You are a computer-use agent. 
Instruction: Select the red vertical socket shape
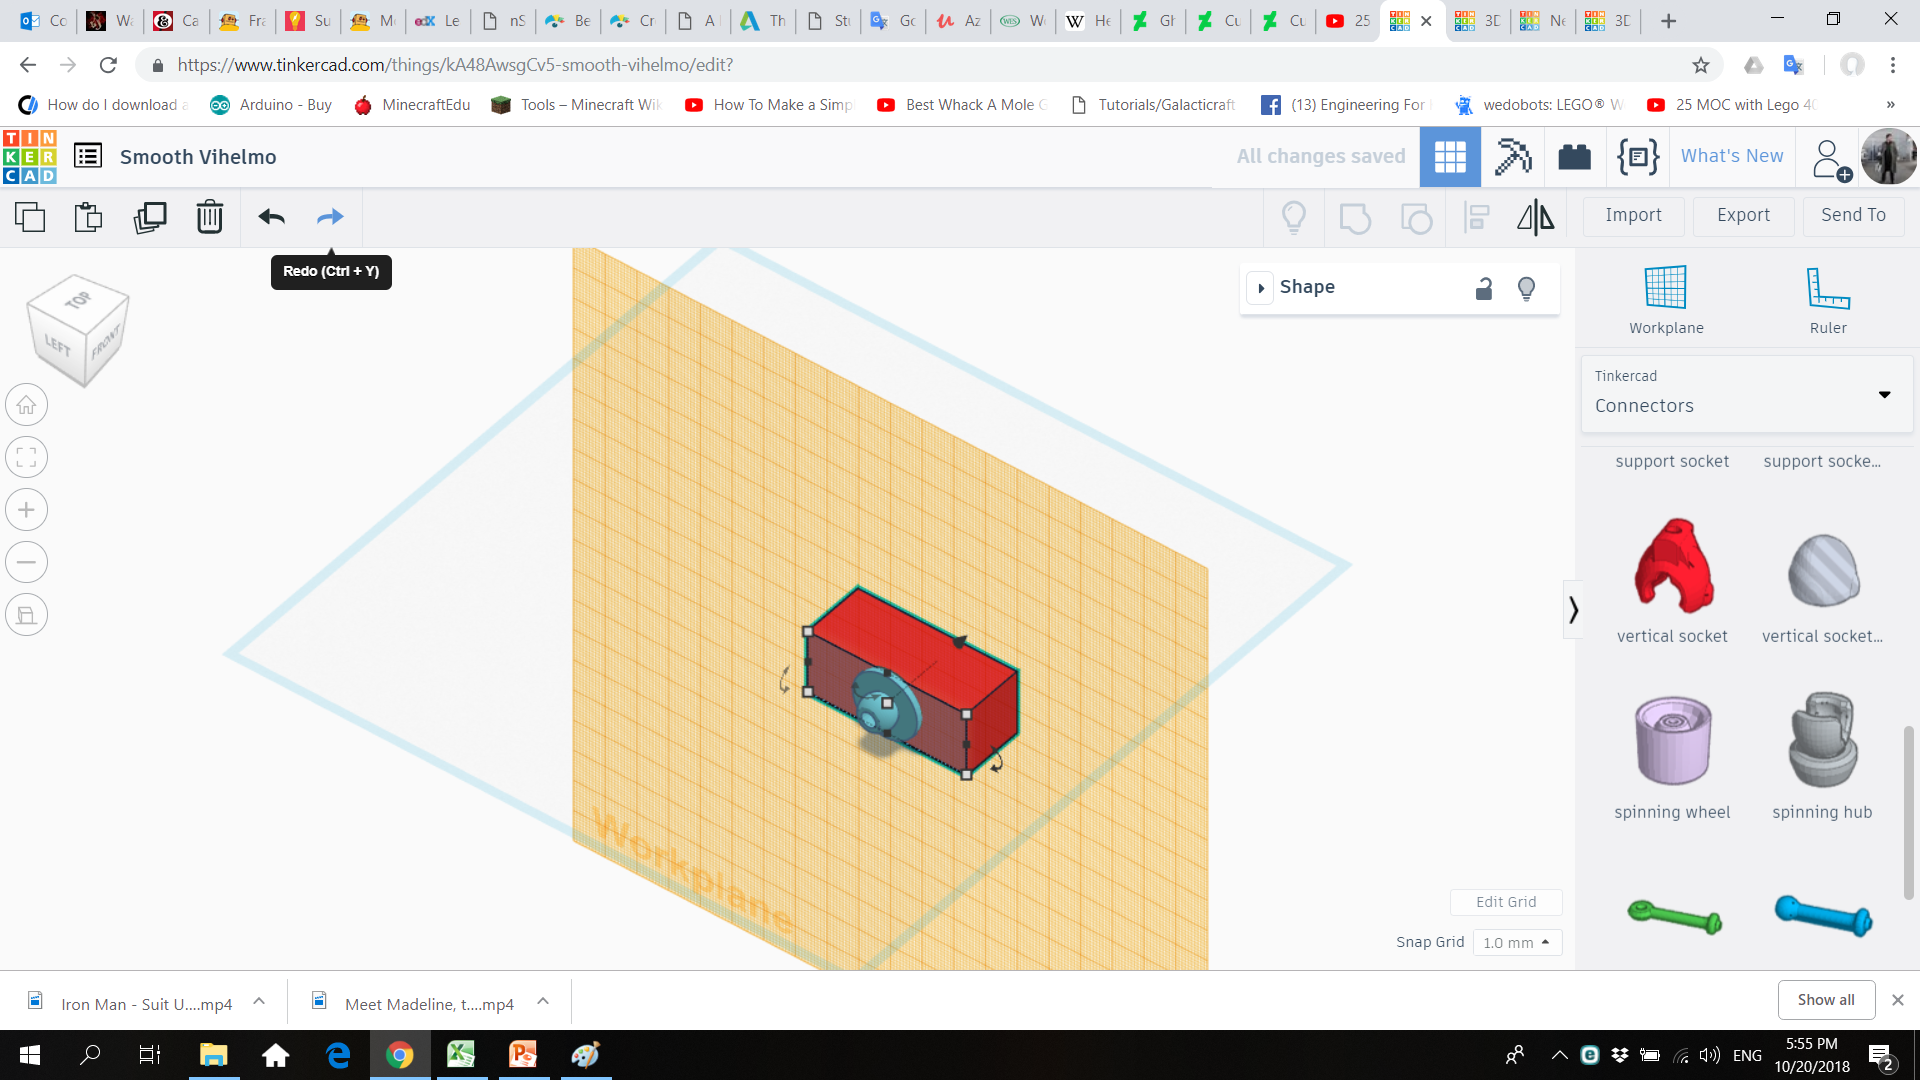[x=1672, y=567]
